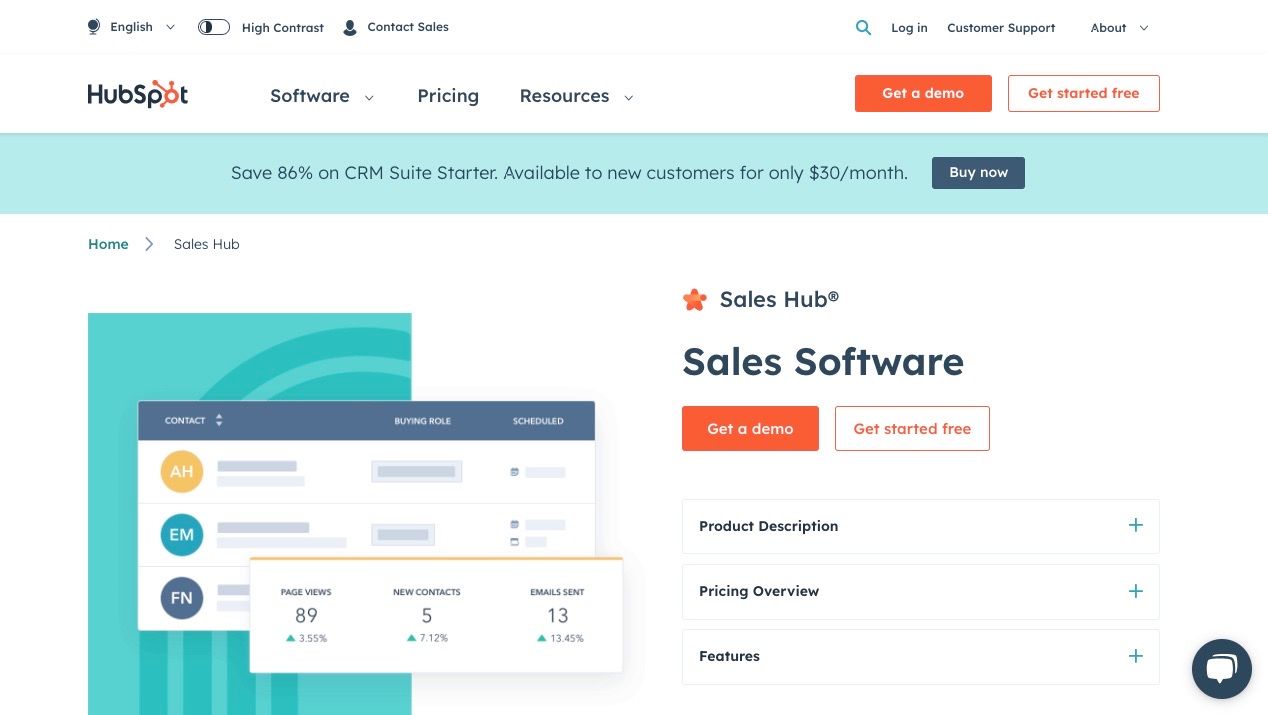Click the Emails Sent 13 stat

(558, 615)
